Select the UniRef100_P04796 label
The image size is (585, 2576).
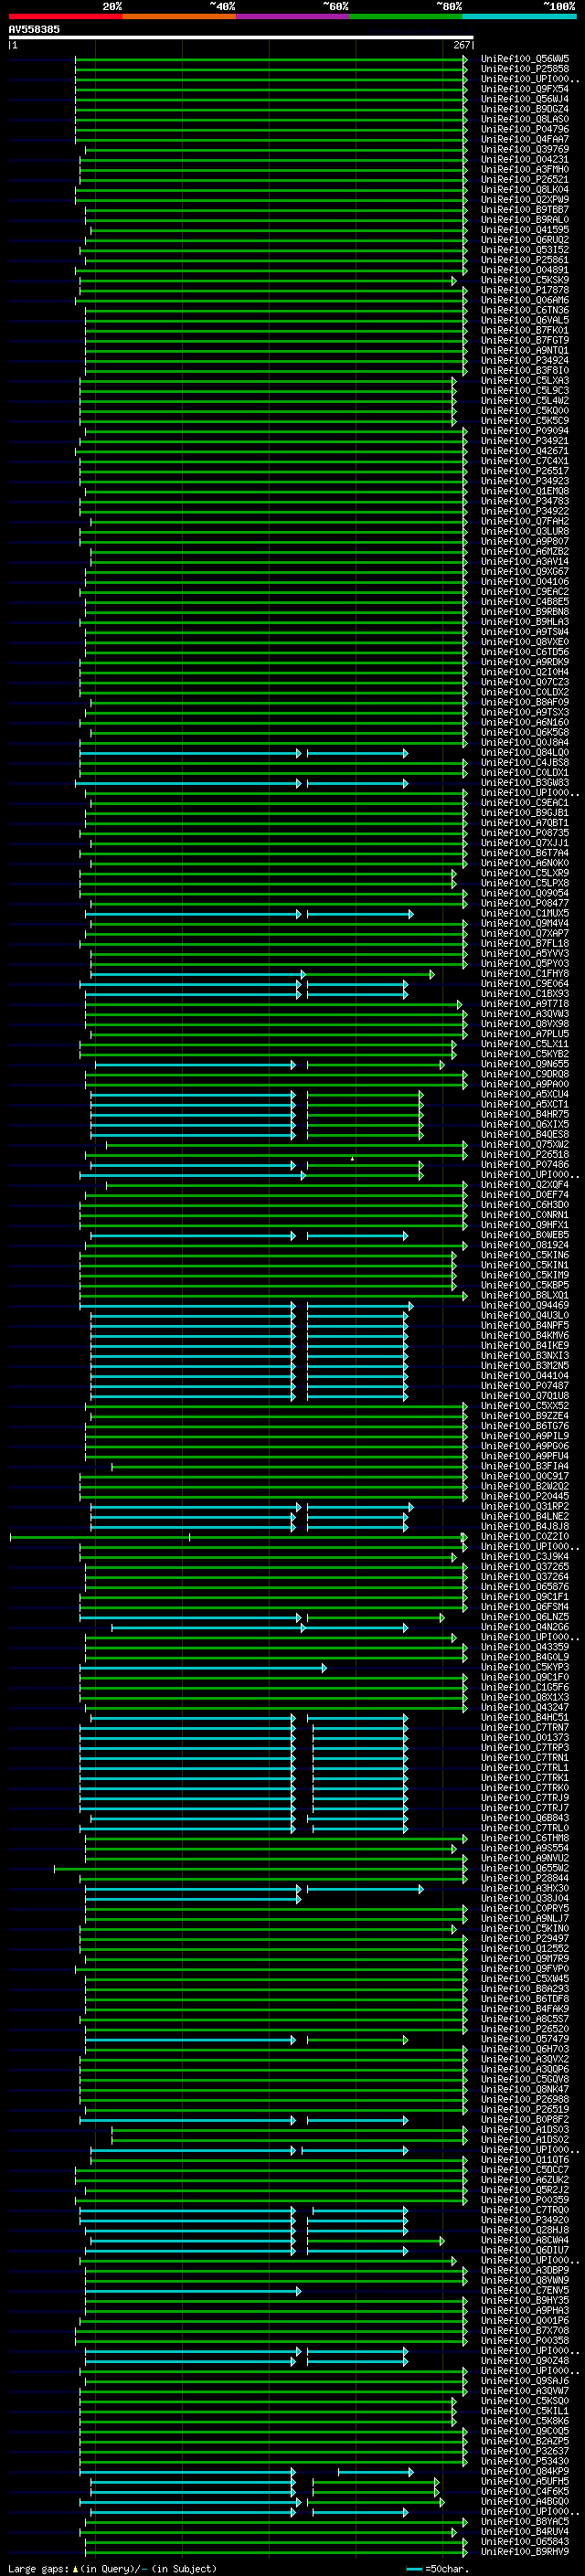click(525, 129)
